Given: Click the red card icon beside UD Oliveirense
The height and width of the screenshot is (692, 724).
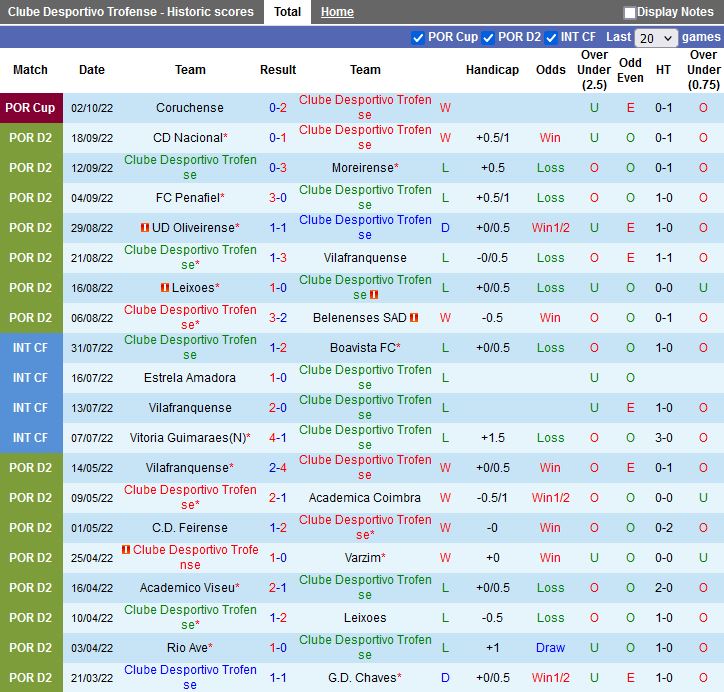Looking at the screenshot, I should coord(145,228).
